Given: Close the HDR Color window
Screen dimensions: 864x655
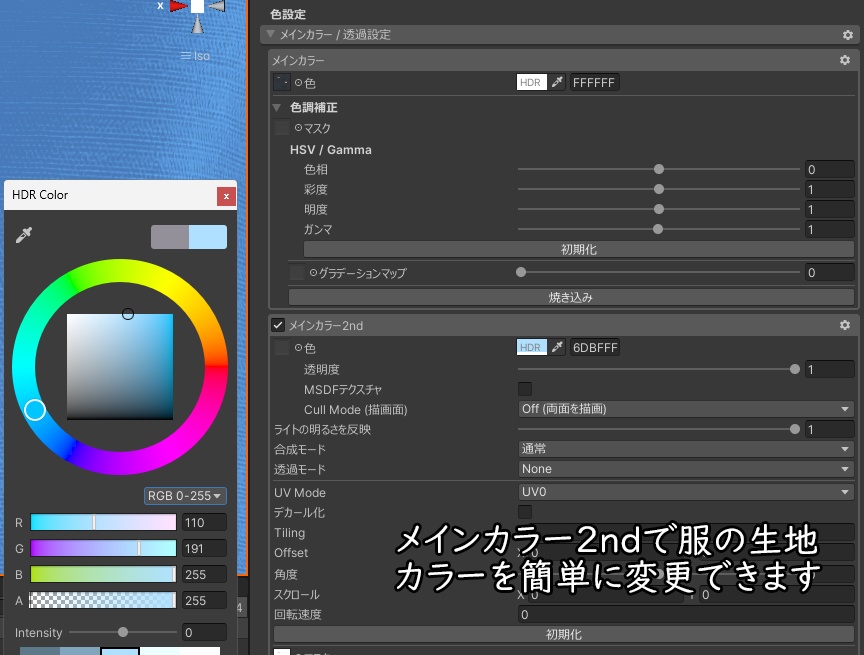Looking at the screenshot, I should pyautogui.click(x=226, y=196).
